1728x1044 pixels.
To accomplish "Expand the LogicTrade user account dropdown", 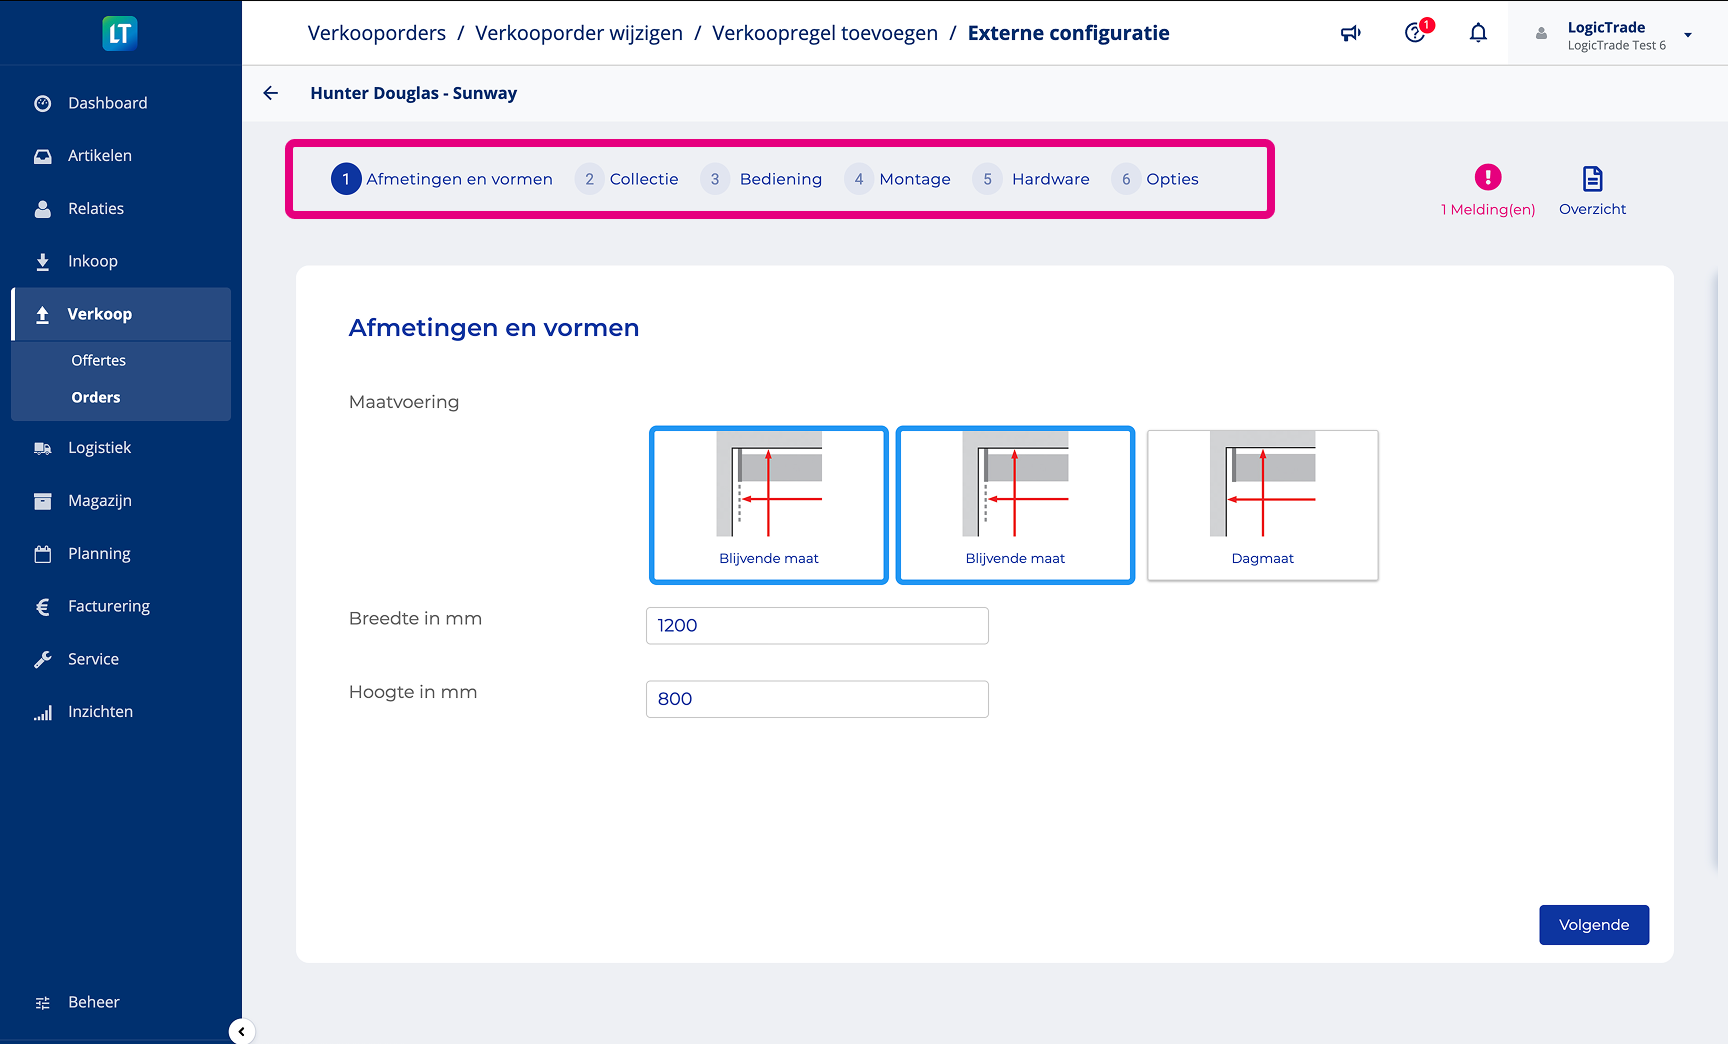I will 1687,35.
